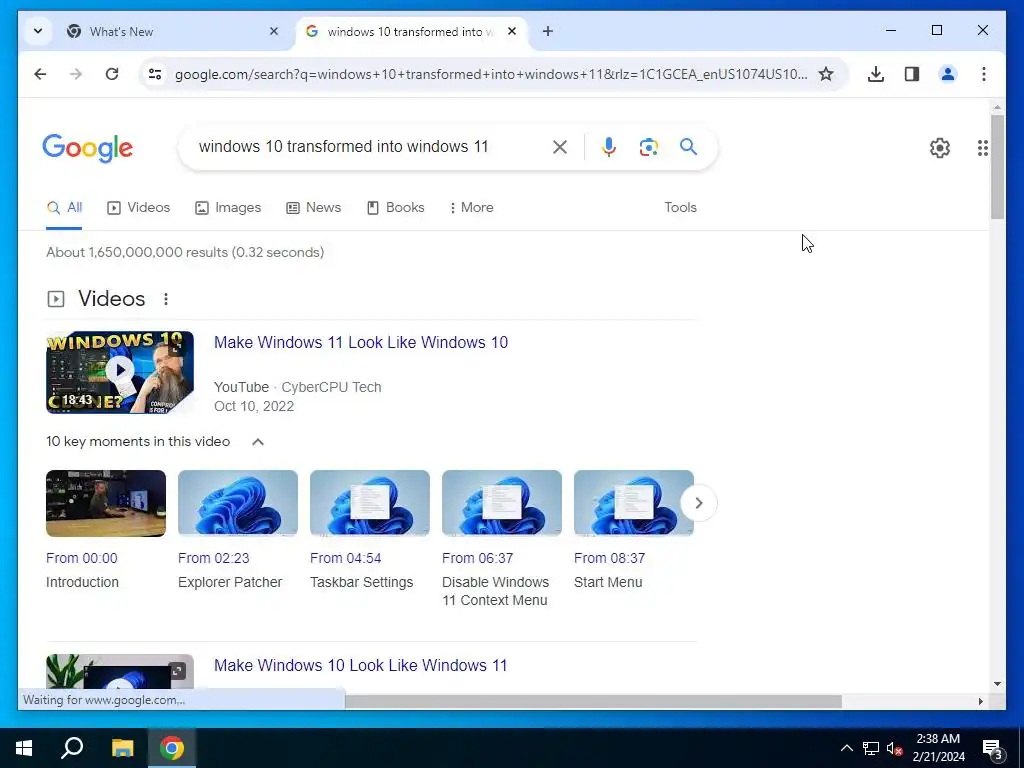Close the Google search results tab
Image resolution: width=1024 pixels, height=768 pixels.
click(512, 31)
